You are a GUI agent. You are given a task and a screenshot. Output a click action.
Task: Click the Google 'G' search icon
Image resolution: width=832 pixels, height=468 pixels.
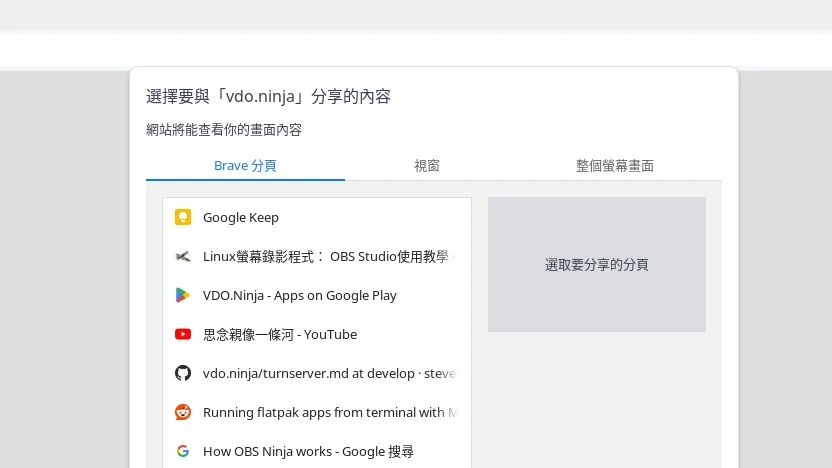click(x=183, y=451)
